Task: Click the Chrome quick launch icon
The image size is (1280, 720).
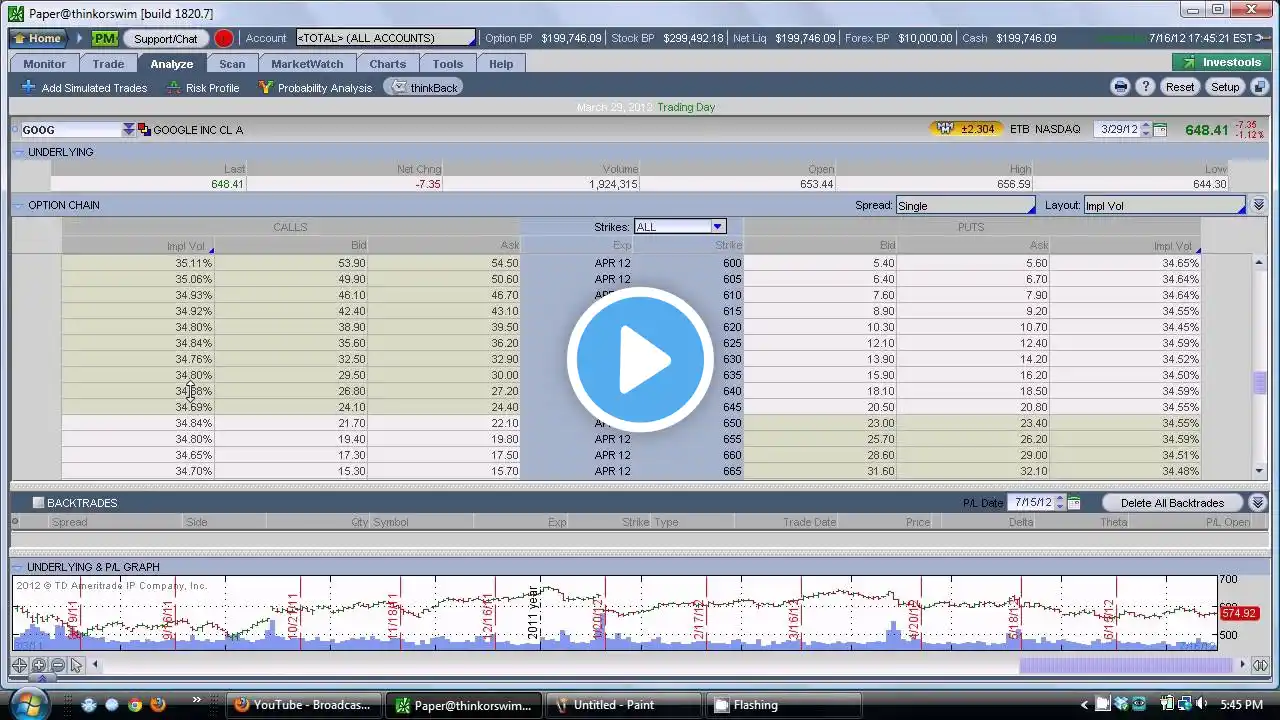Action: [x=135, y=705]
